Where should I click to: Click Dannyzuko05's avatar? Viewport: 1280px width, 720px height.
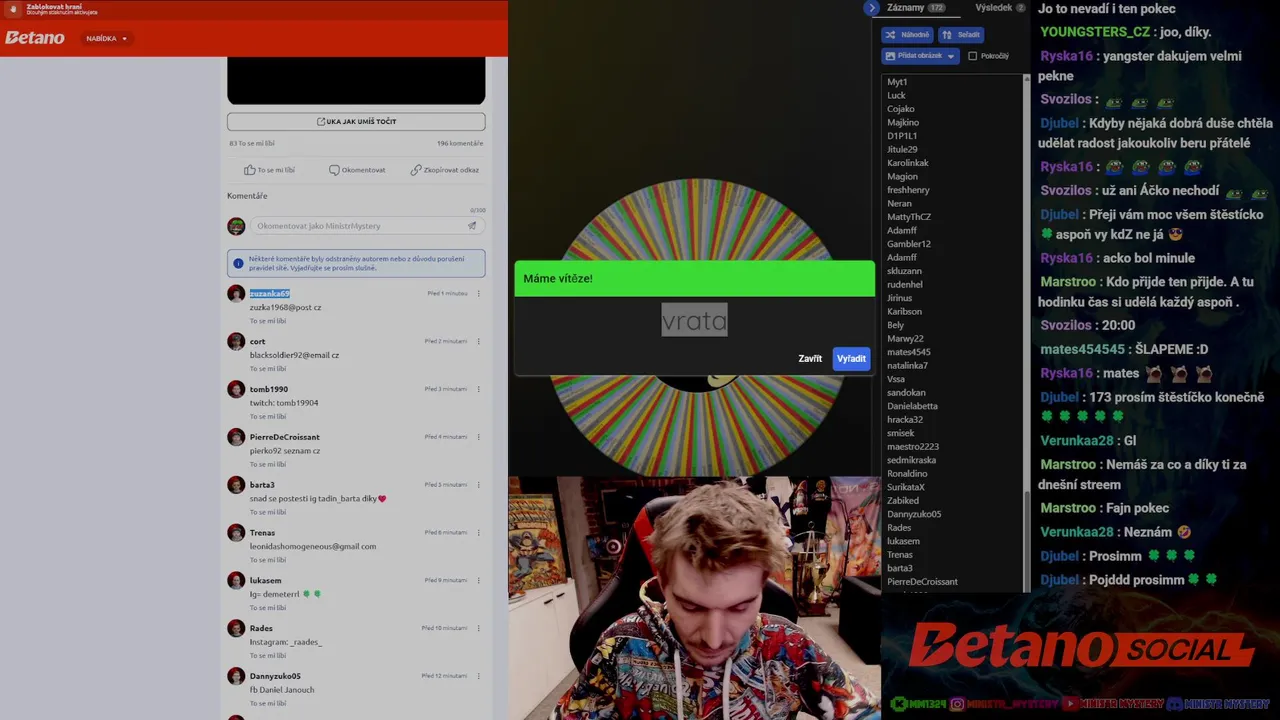click(x=236, y=676)
